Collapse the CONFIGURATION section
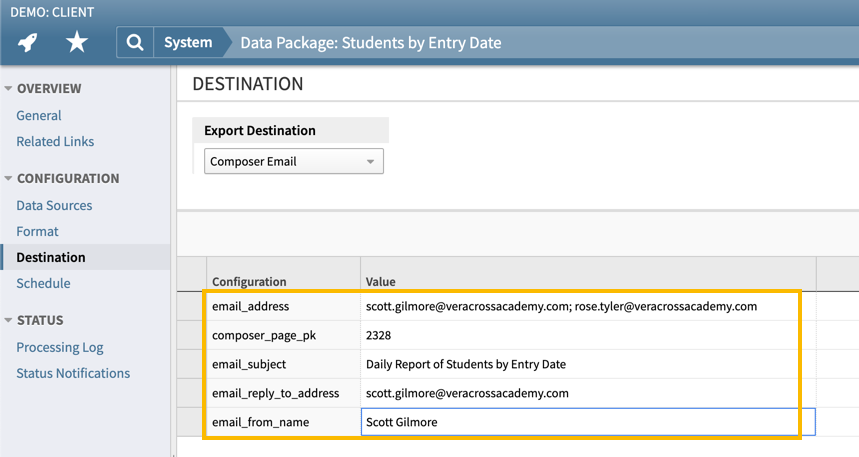This screenshot has height=457, width=859. pos(8,178)
